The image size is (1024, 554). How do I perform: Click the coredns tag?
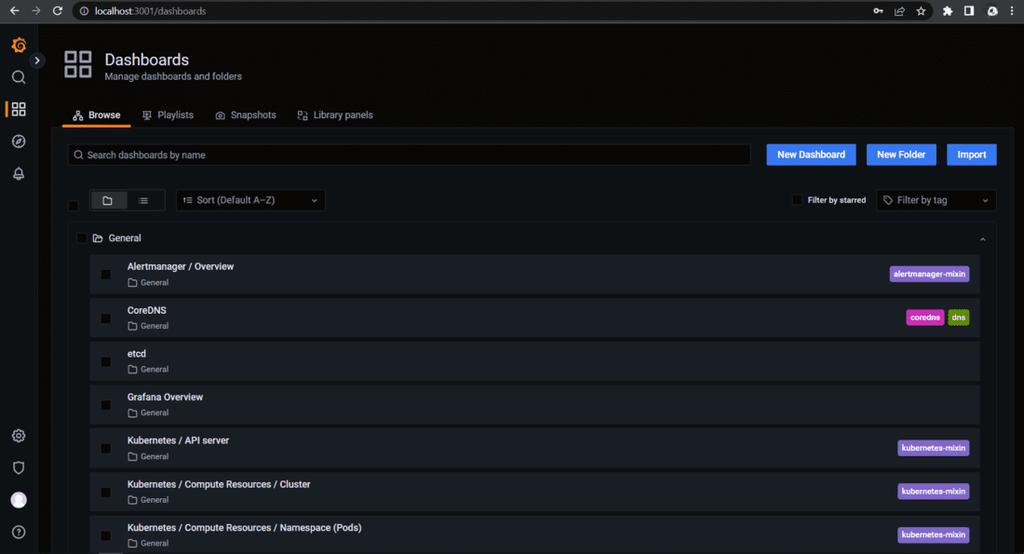925,318
